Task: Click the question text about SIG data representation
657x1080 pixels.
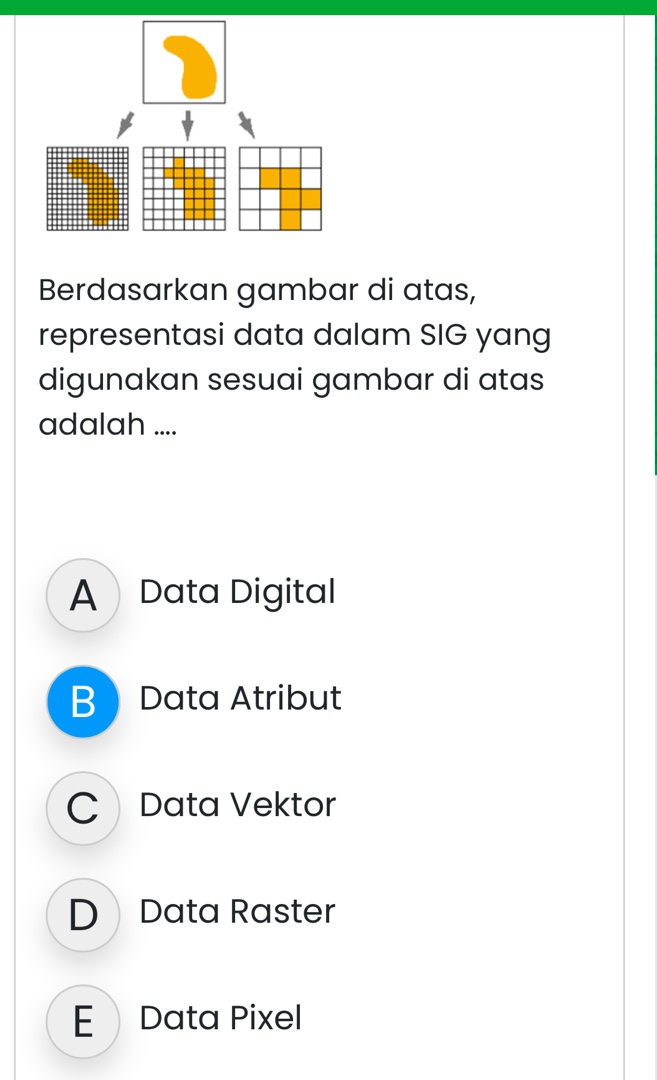Action: (x=295, y=357)
